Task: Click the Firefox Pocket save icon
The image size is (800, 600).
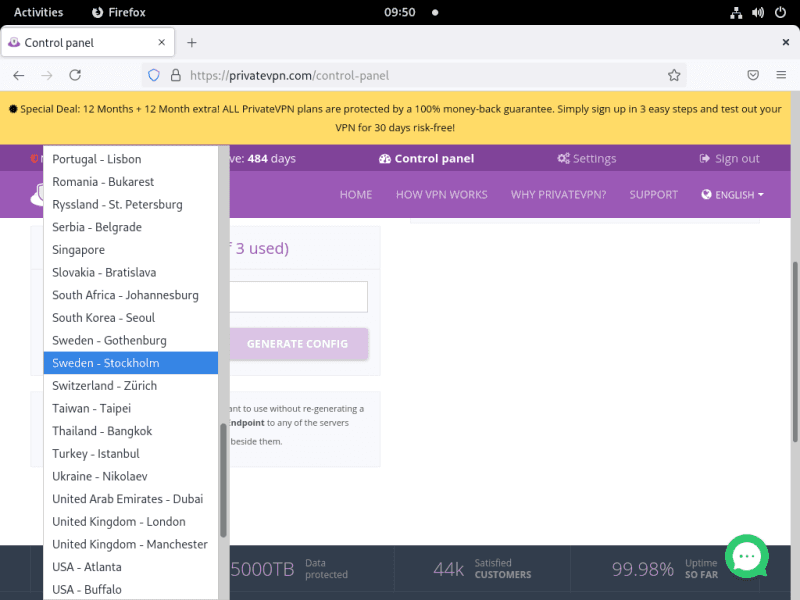Action: 753,75
